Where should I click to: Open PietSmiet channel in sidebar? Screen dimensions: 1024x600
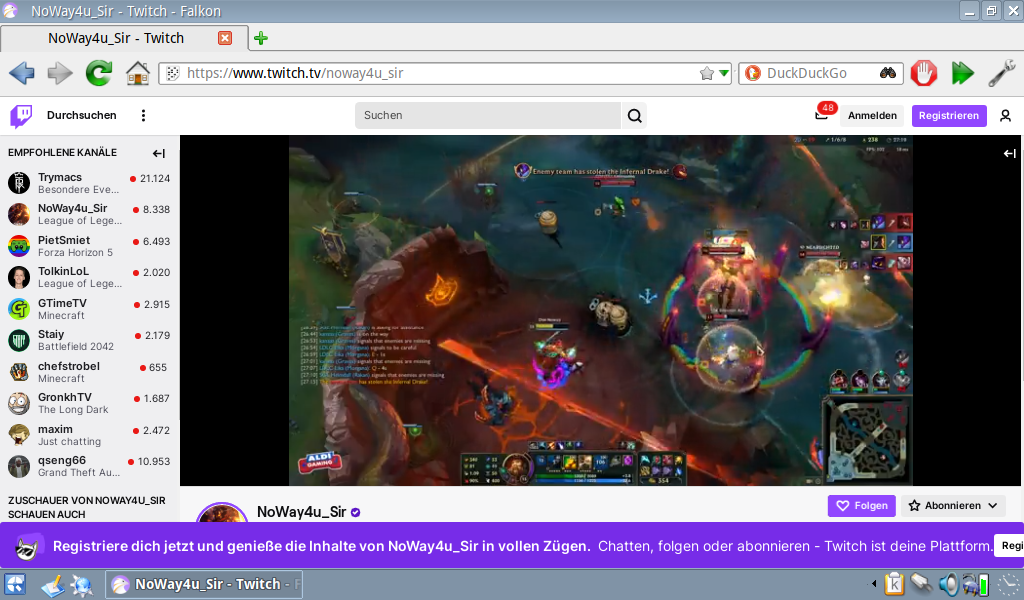(x=89, y=246)
